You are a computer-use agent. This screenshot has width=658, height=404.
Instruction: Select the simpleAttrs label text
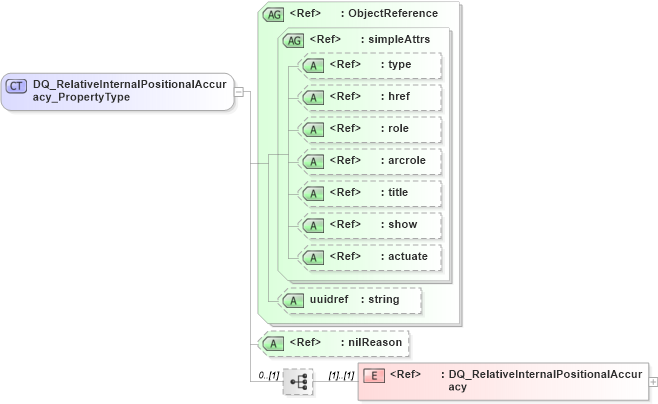[x=399, y=39]
